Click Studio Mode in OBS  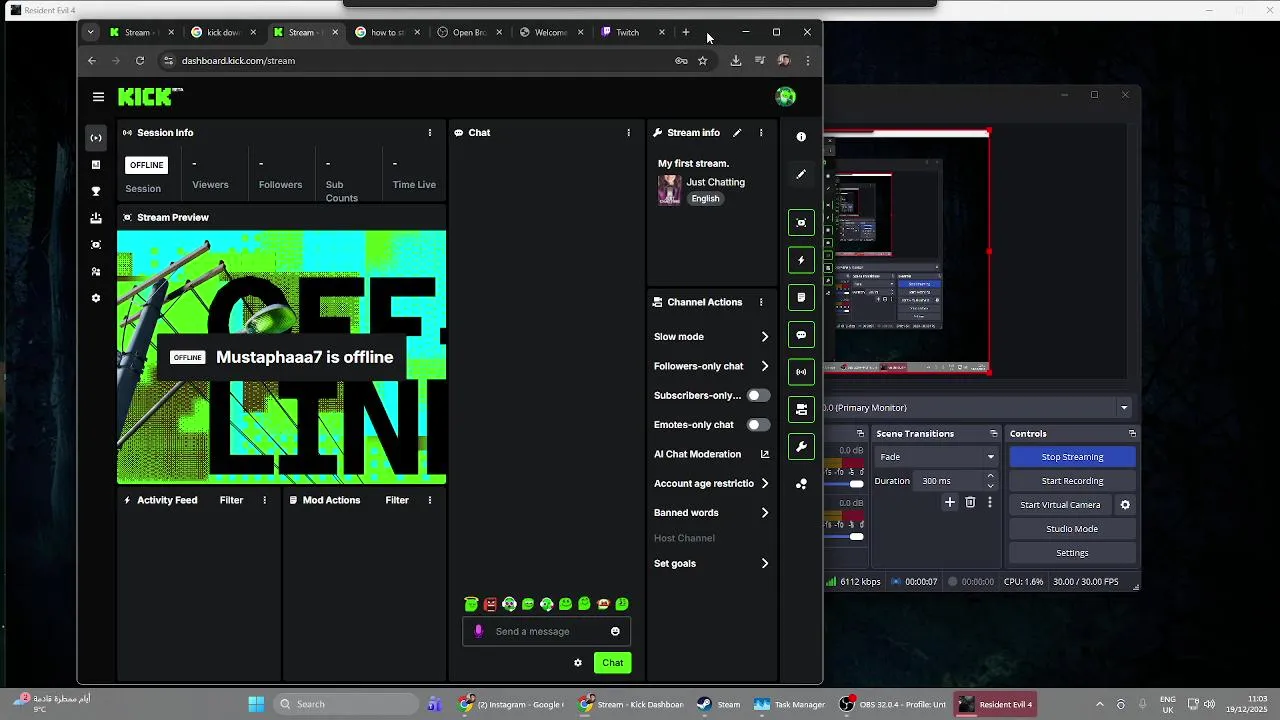[x=1072, y=529]
